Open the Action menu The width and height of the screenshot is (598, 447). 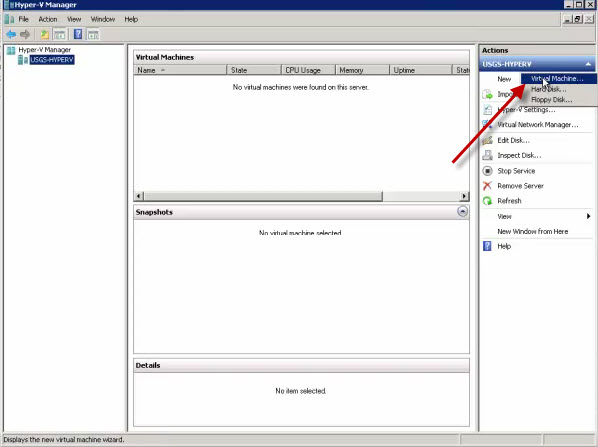click(48, 19)
